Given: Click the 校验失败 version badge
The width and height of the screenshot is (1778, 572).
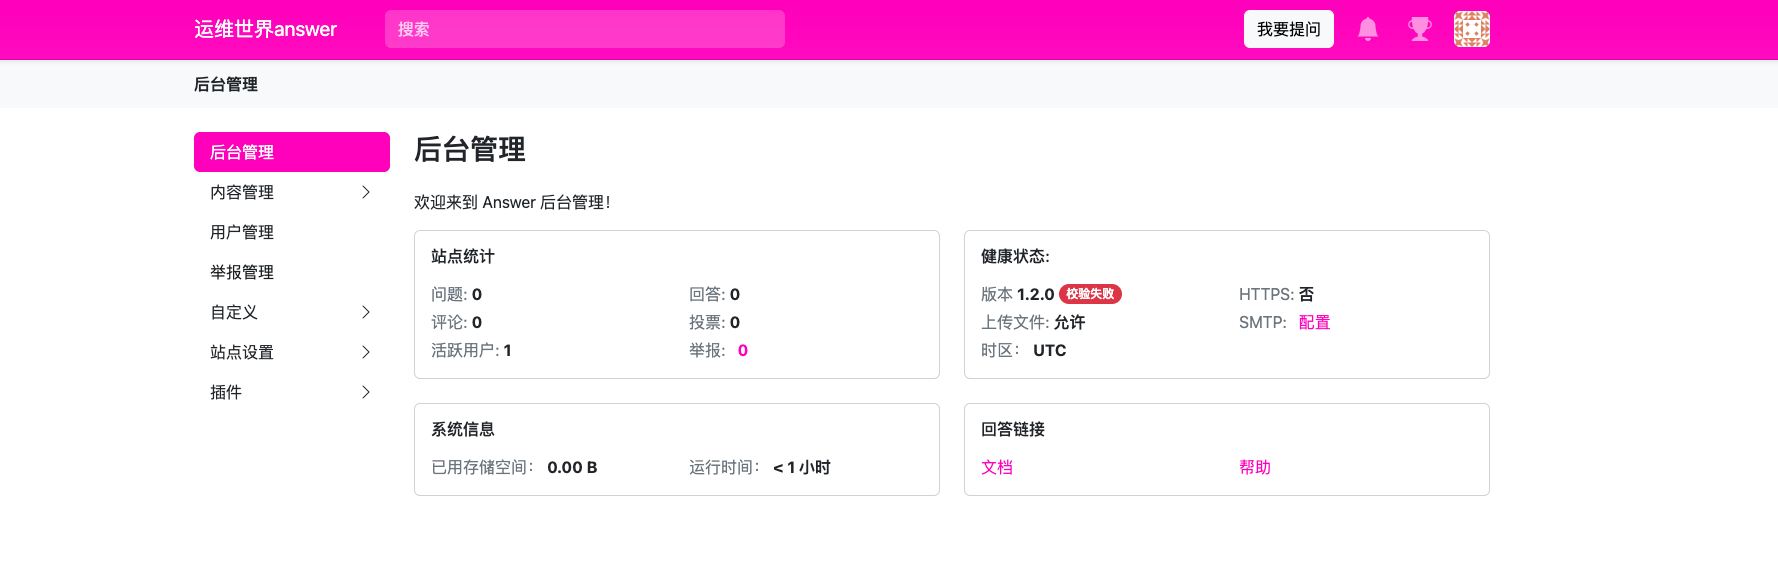Looking at the screenshot, I should pyautogui.click(x=1090, y=294).
